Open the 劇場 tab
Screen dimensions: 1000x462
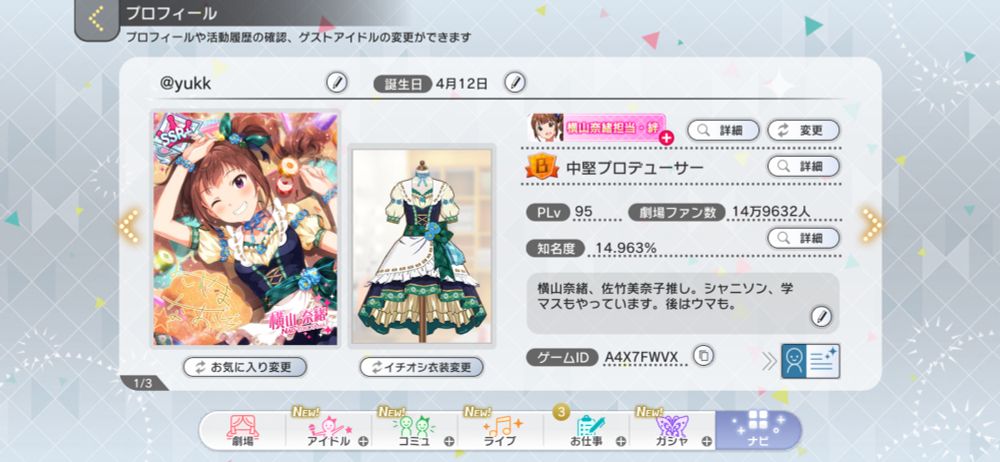[243, 431]
